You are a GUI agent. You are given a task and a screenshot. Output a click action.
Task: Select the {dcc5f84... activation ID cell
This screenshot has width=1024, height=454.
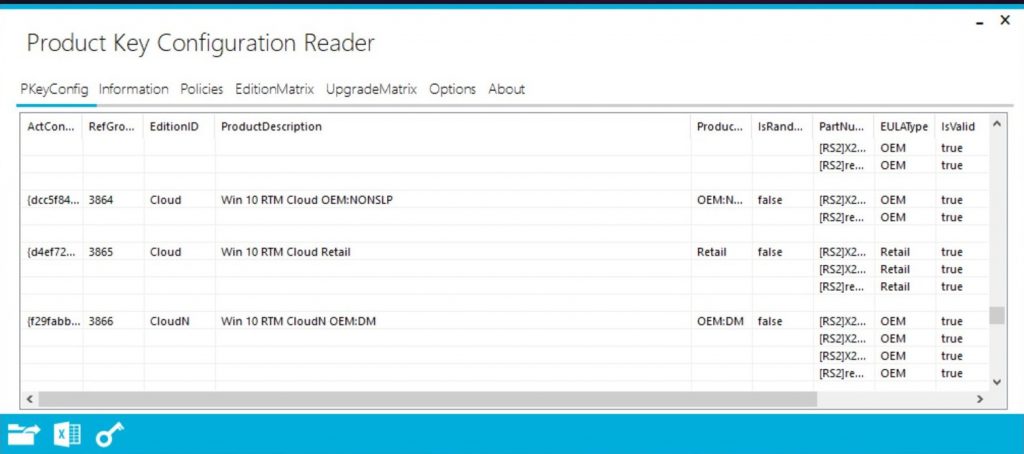coord(52,200)
